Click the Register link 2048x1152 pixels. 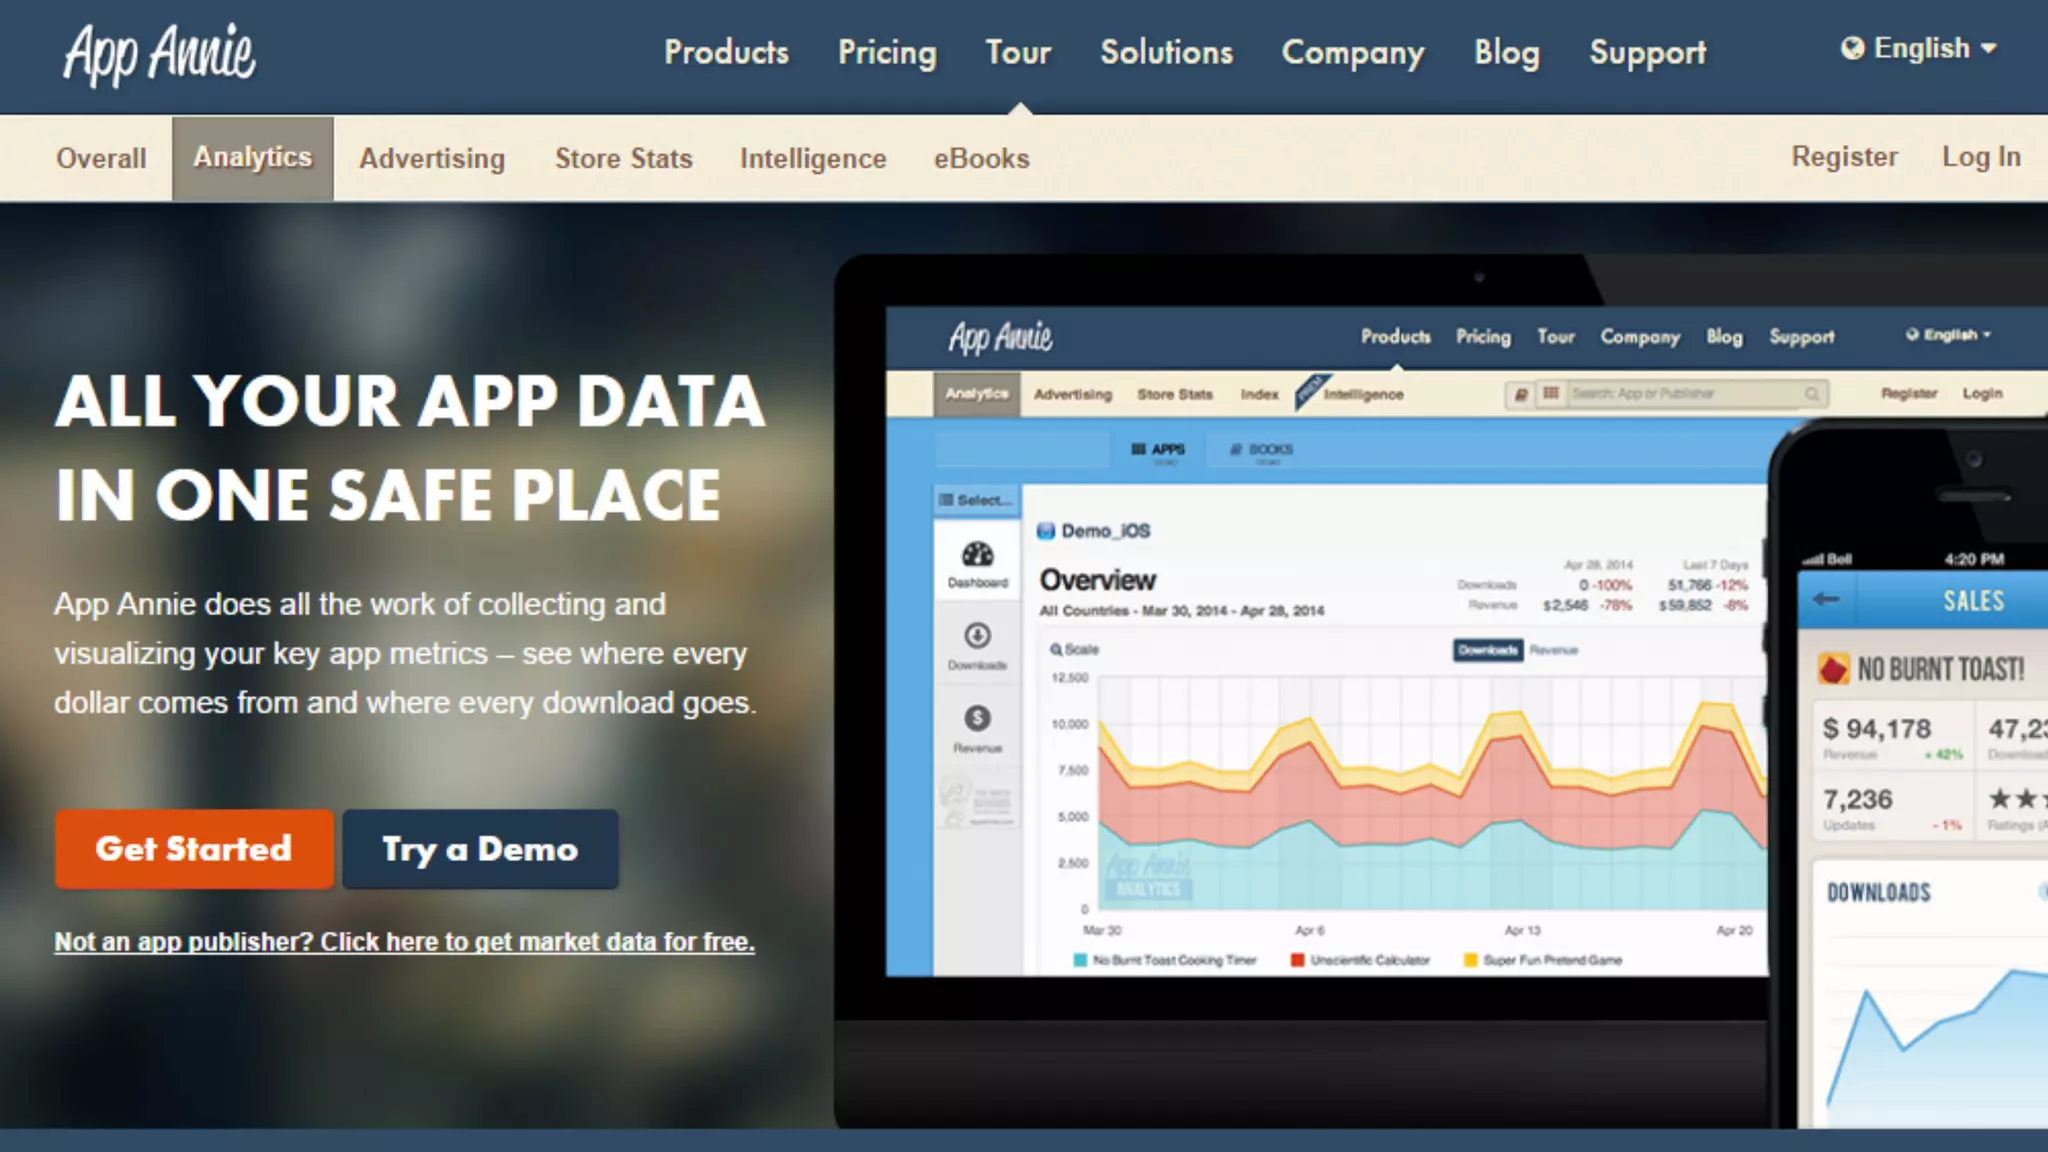[1844, 157]
